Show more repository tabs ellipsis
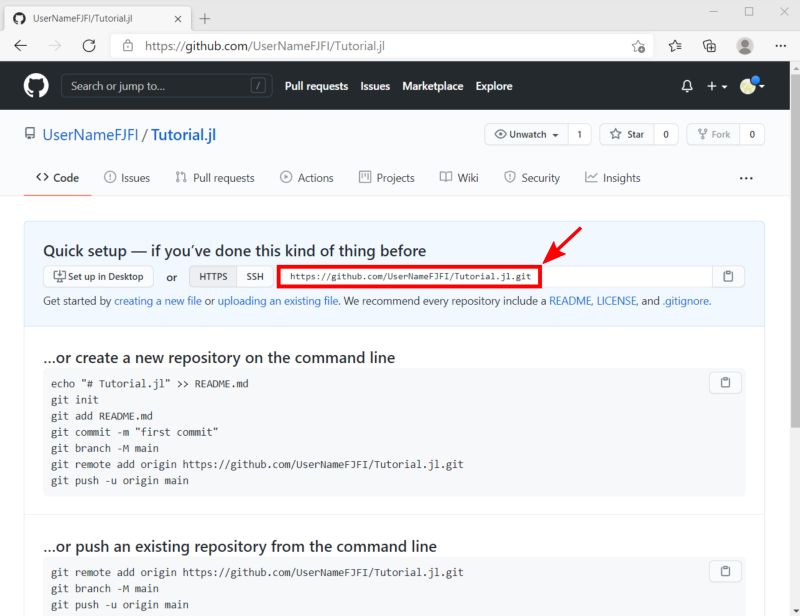This screenshot has width=800, height=616. 746,178
